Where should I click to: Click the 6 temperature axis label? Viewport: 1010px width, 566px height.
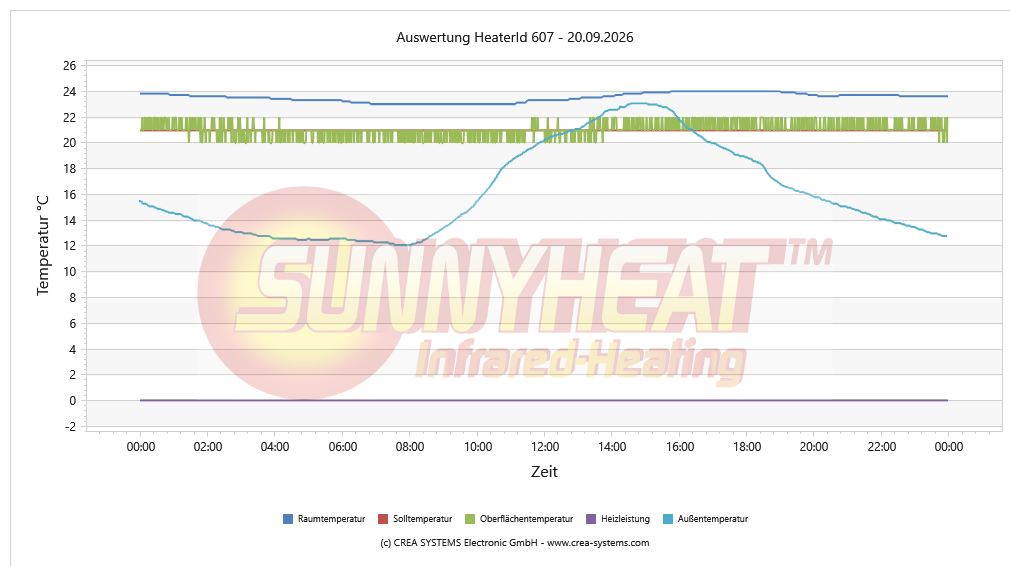pos(73,323)
